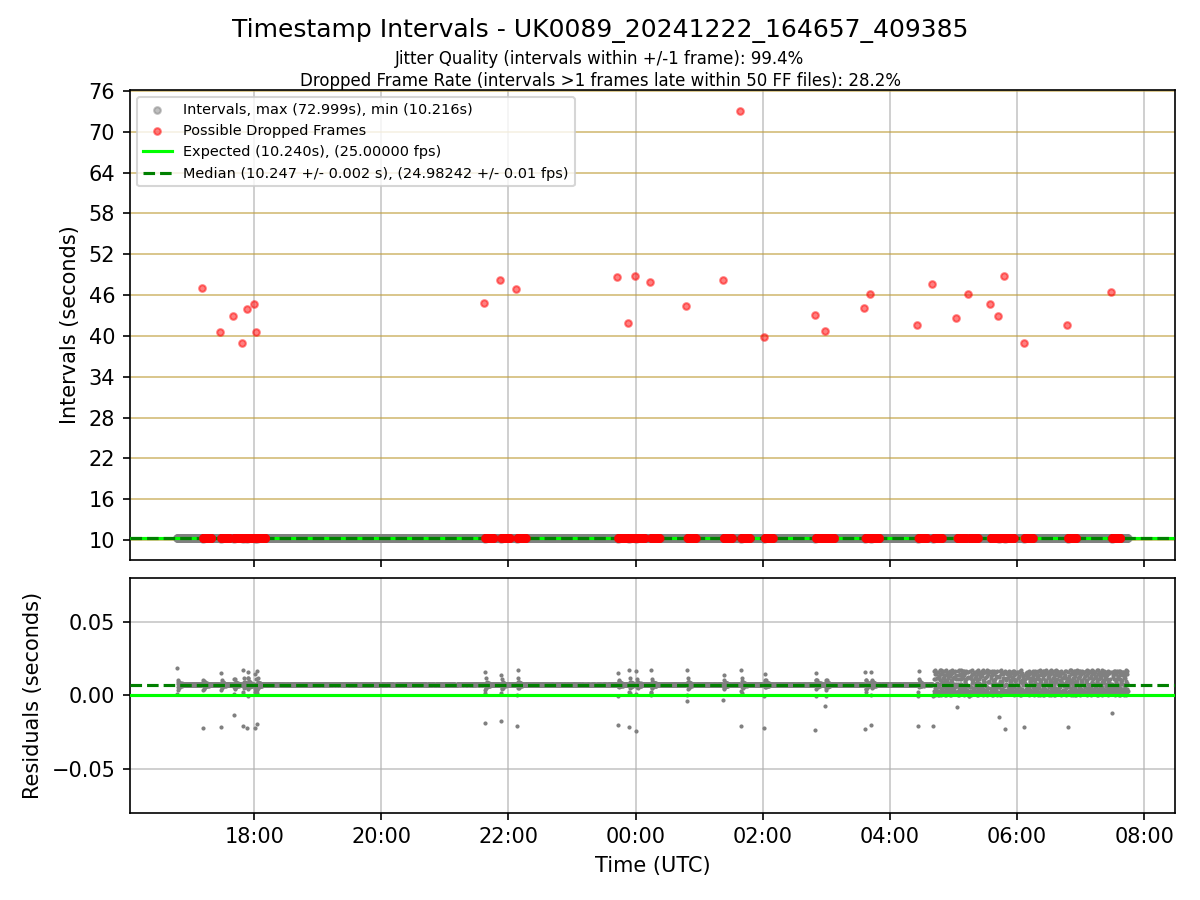Click the '0.00' residuals tick label
The width and height of the screenshot is (1200, 900).
[x=94, y=695]
